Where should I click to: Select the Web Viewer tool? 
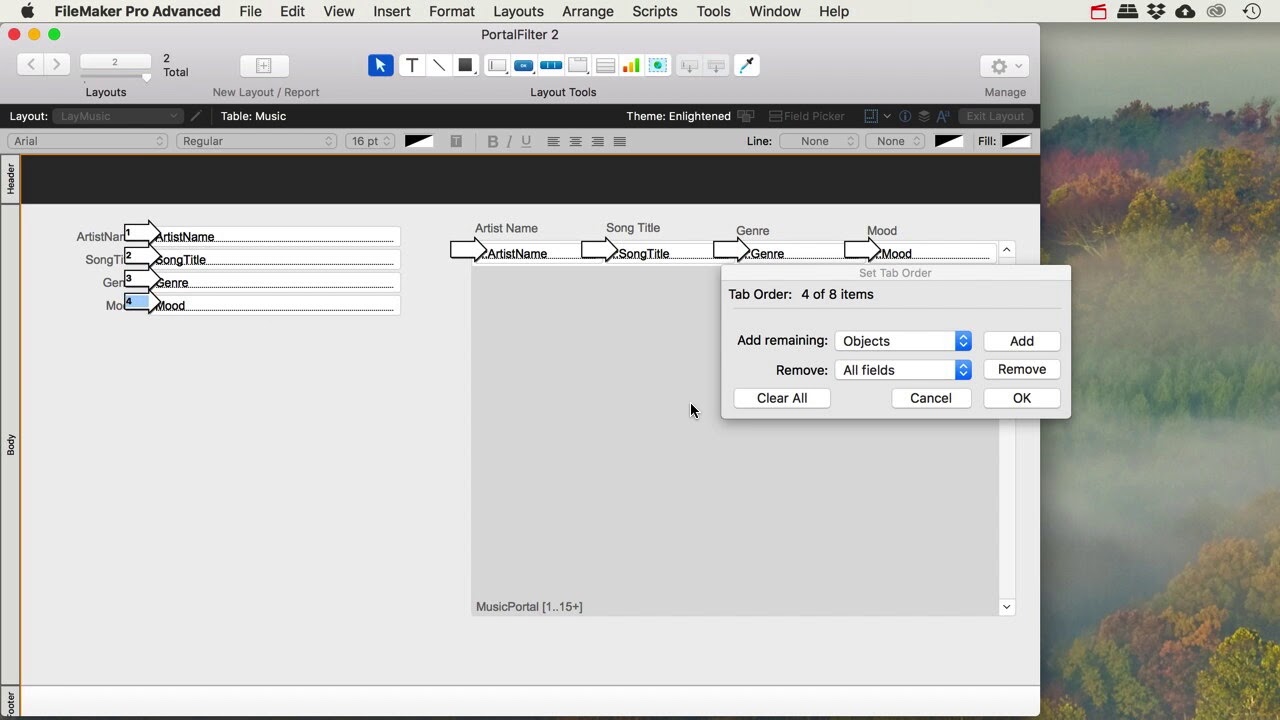point(658,65)
